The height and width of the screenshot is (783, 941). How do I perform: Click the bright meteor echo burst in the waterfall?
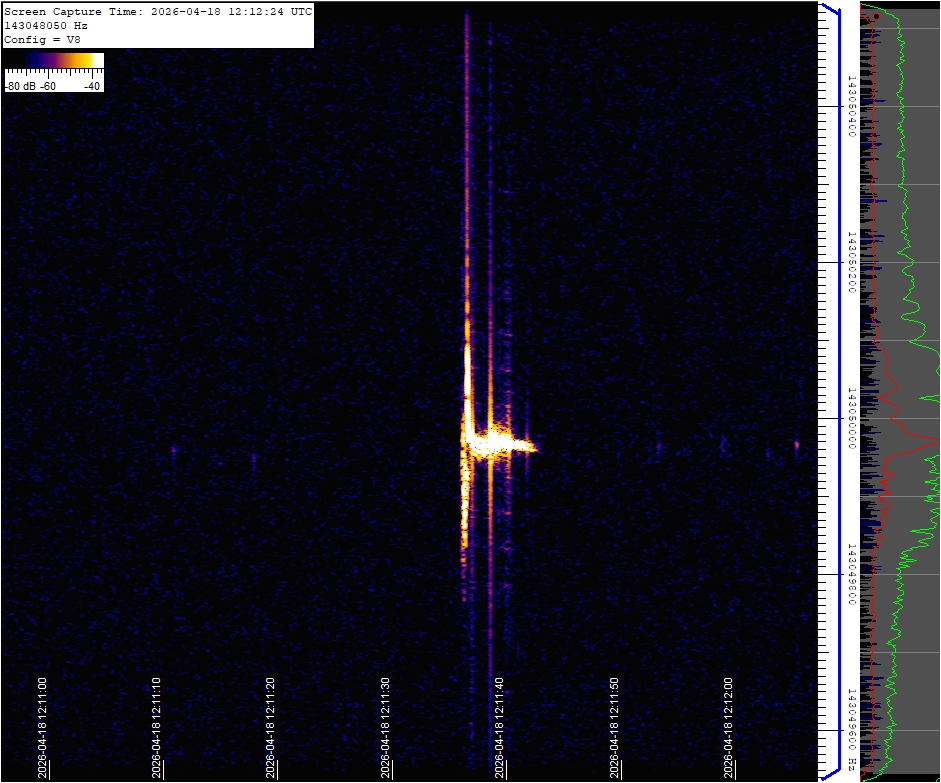489,442
